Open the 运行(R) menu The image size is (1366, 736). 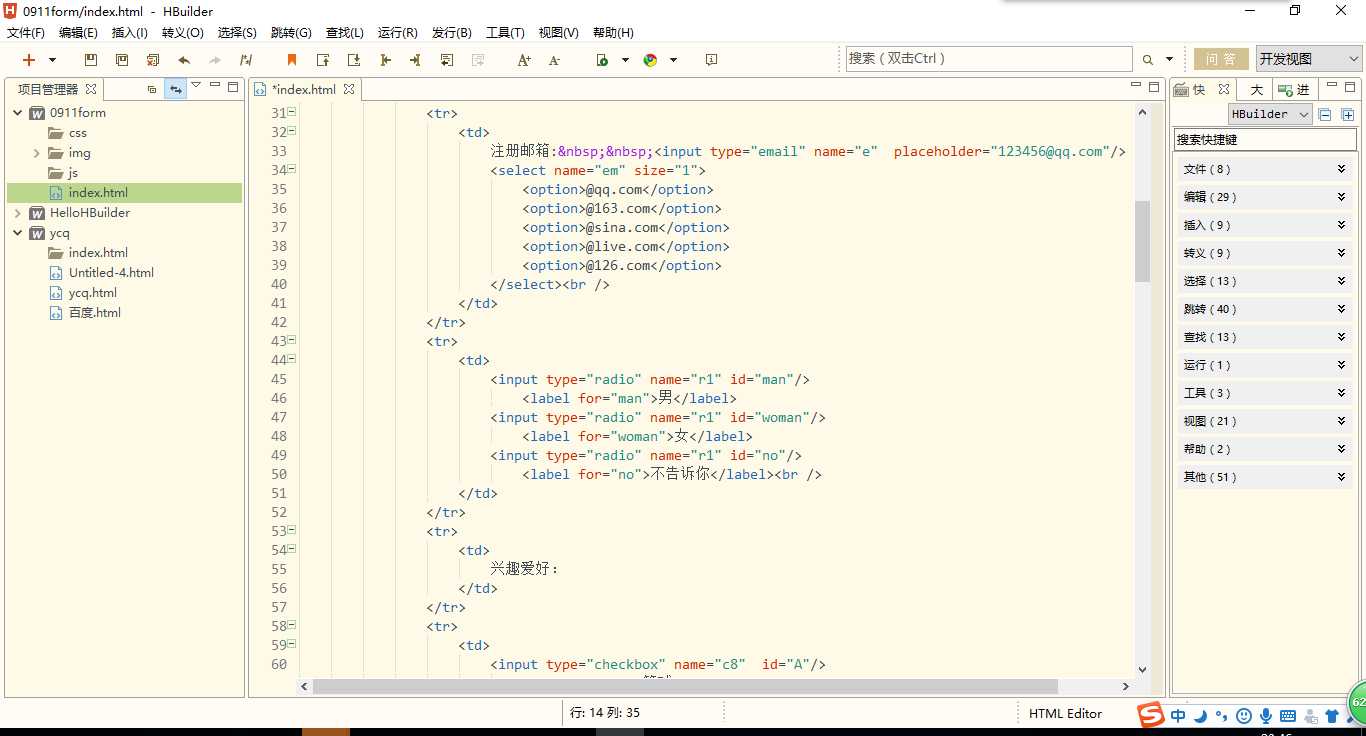(398, 33)
